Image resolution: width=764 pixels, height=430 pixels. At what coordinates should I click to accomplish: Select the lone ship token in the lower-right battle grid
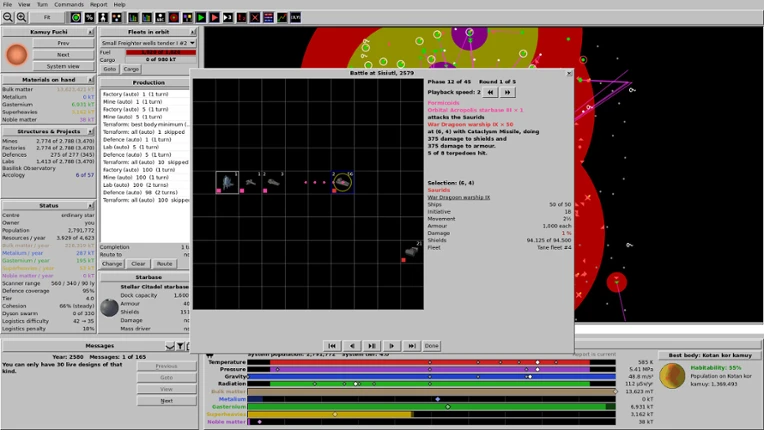(x=412, y=251)
